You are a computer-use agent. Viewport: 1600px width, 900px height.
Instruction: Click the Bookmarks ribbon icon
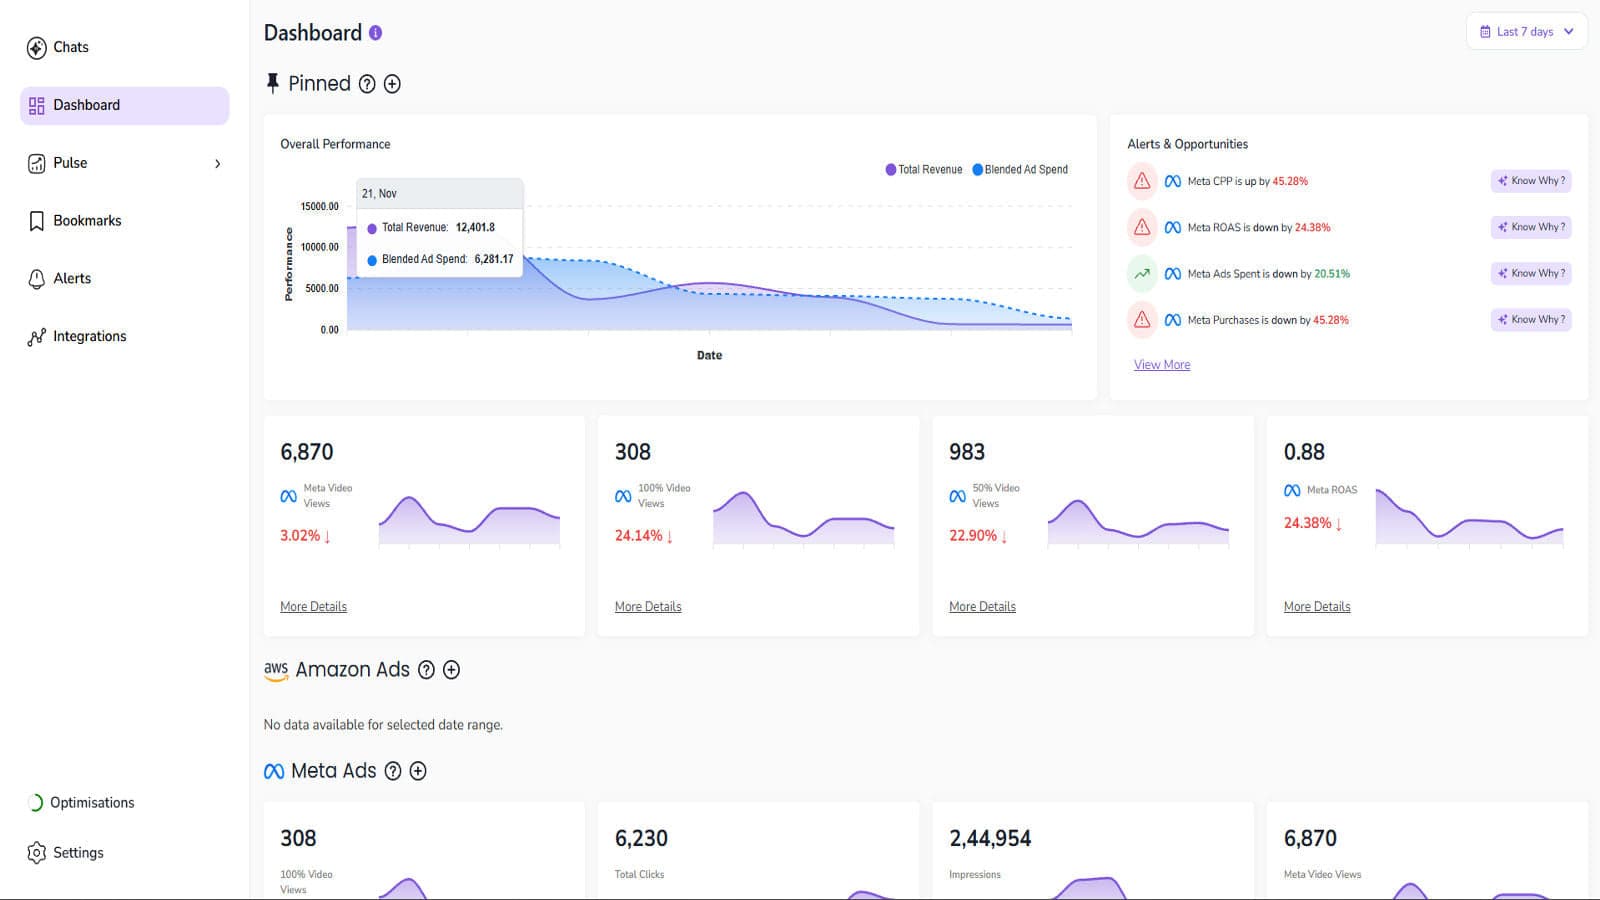(37, 221)
